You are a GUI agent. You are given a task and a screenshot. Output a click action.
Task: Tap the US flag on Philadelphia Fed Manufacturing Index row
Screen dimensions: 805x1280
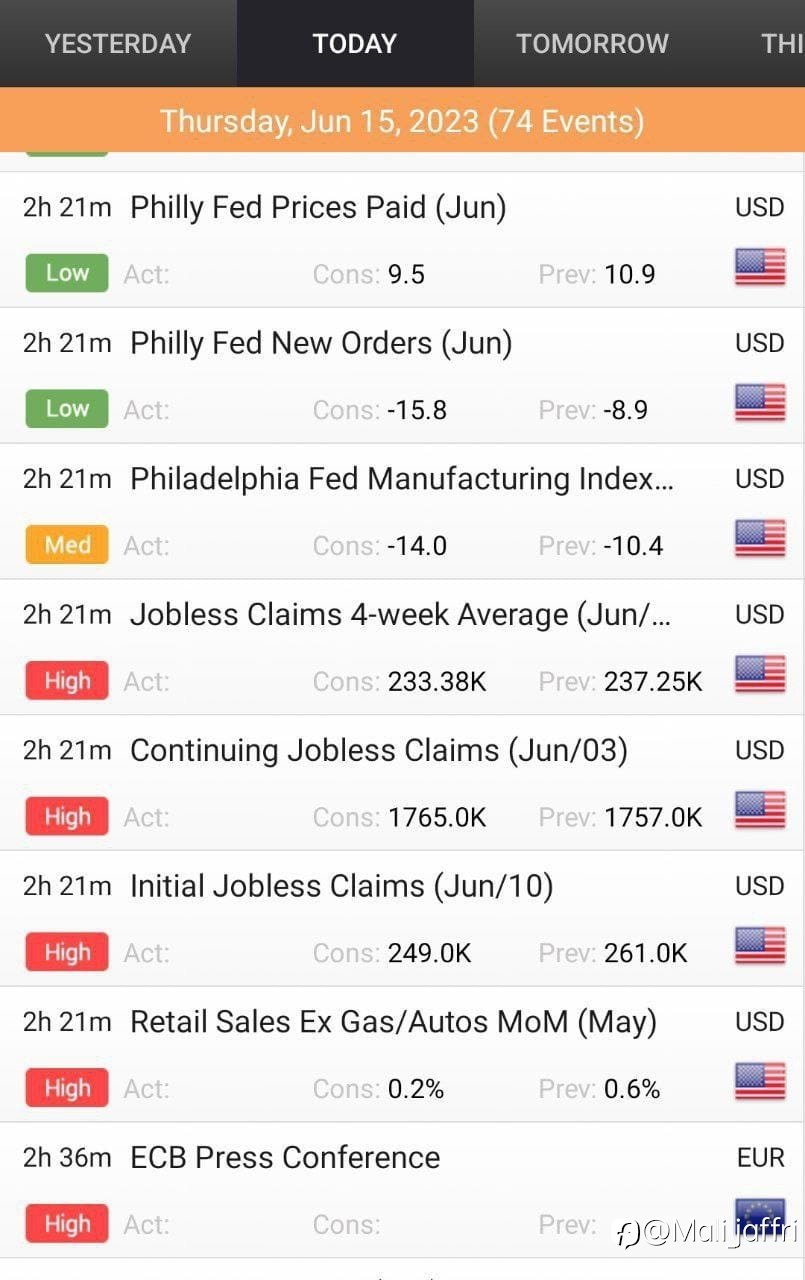760,539
